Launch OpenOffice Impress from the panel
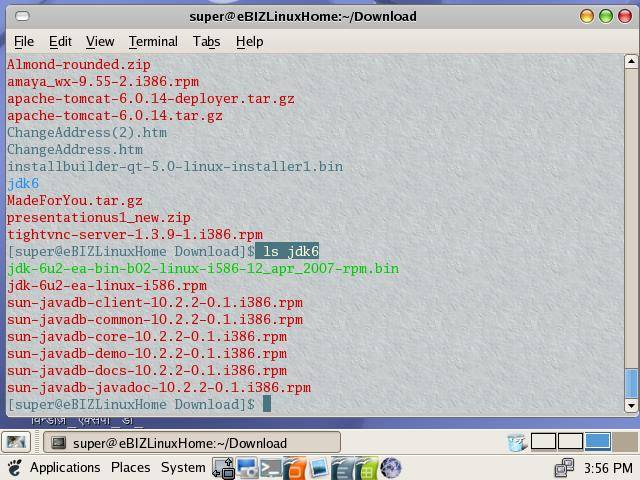The height and width of the screenshot is (480, 640). 294,467
